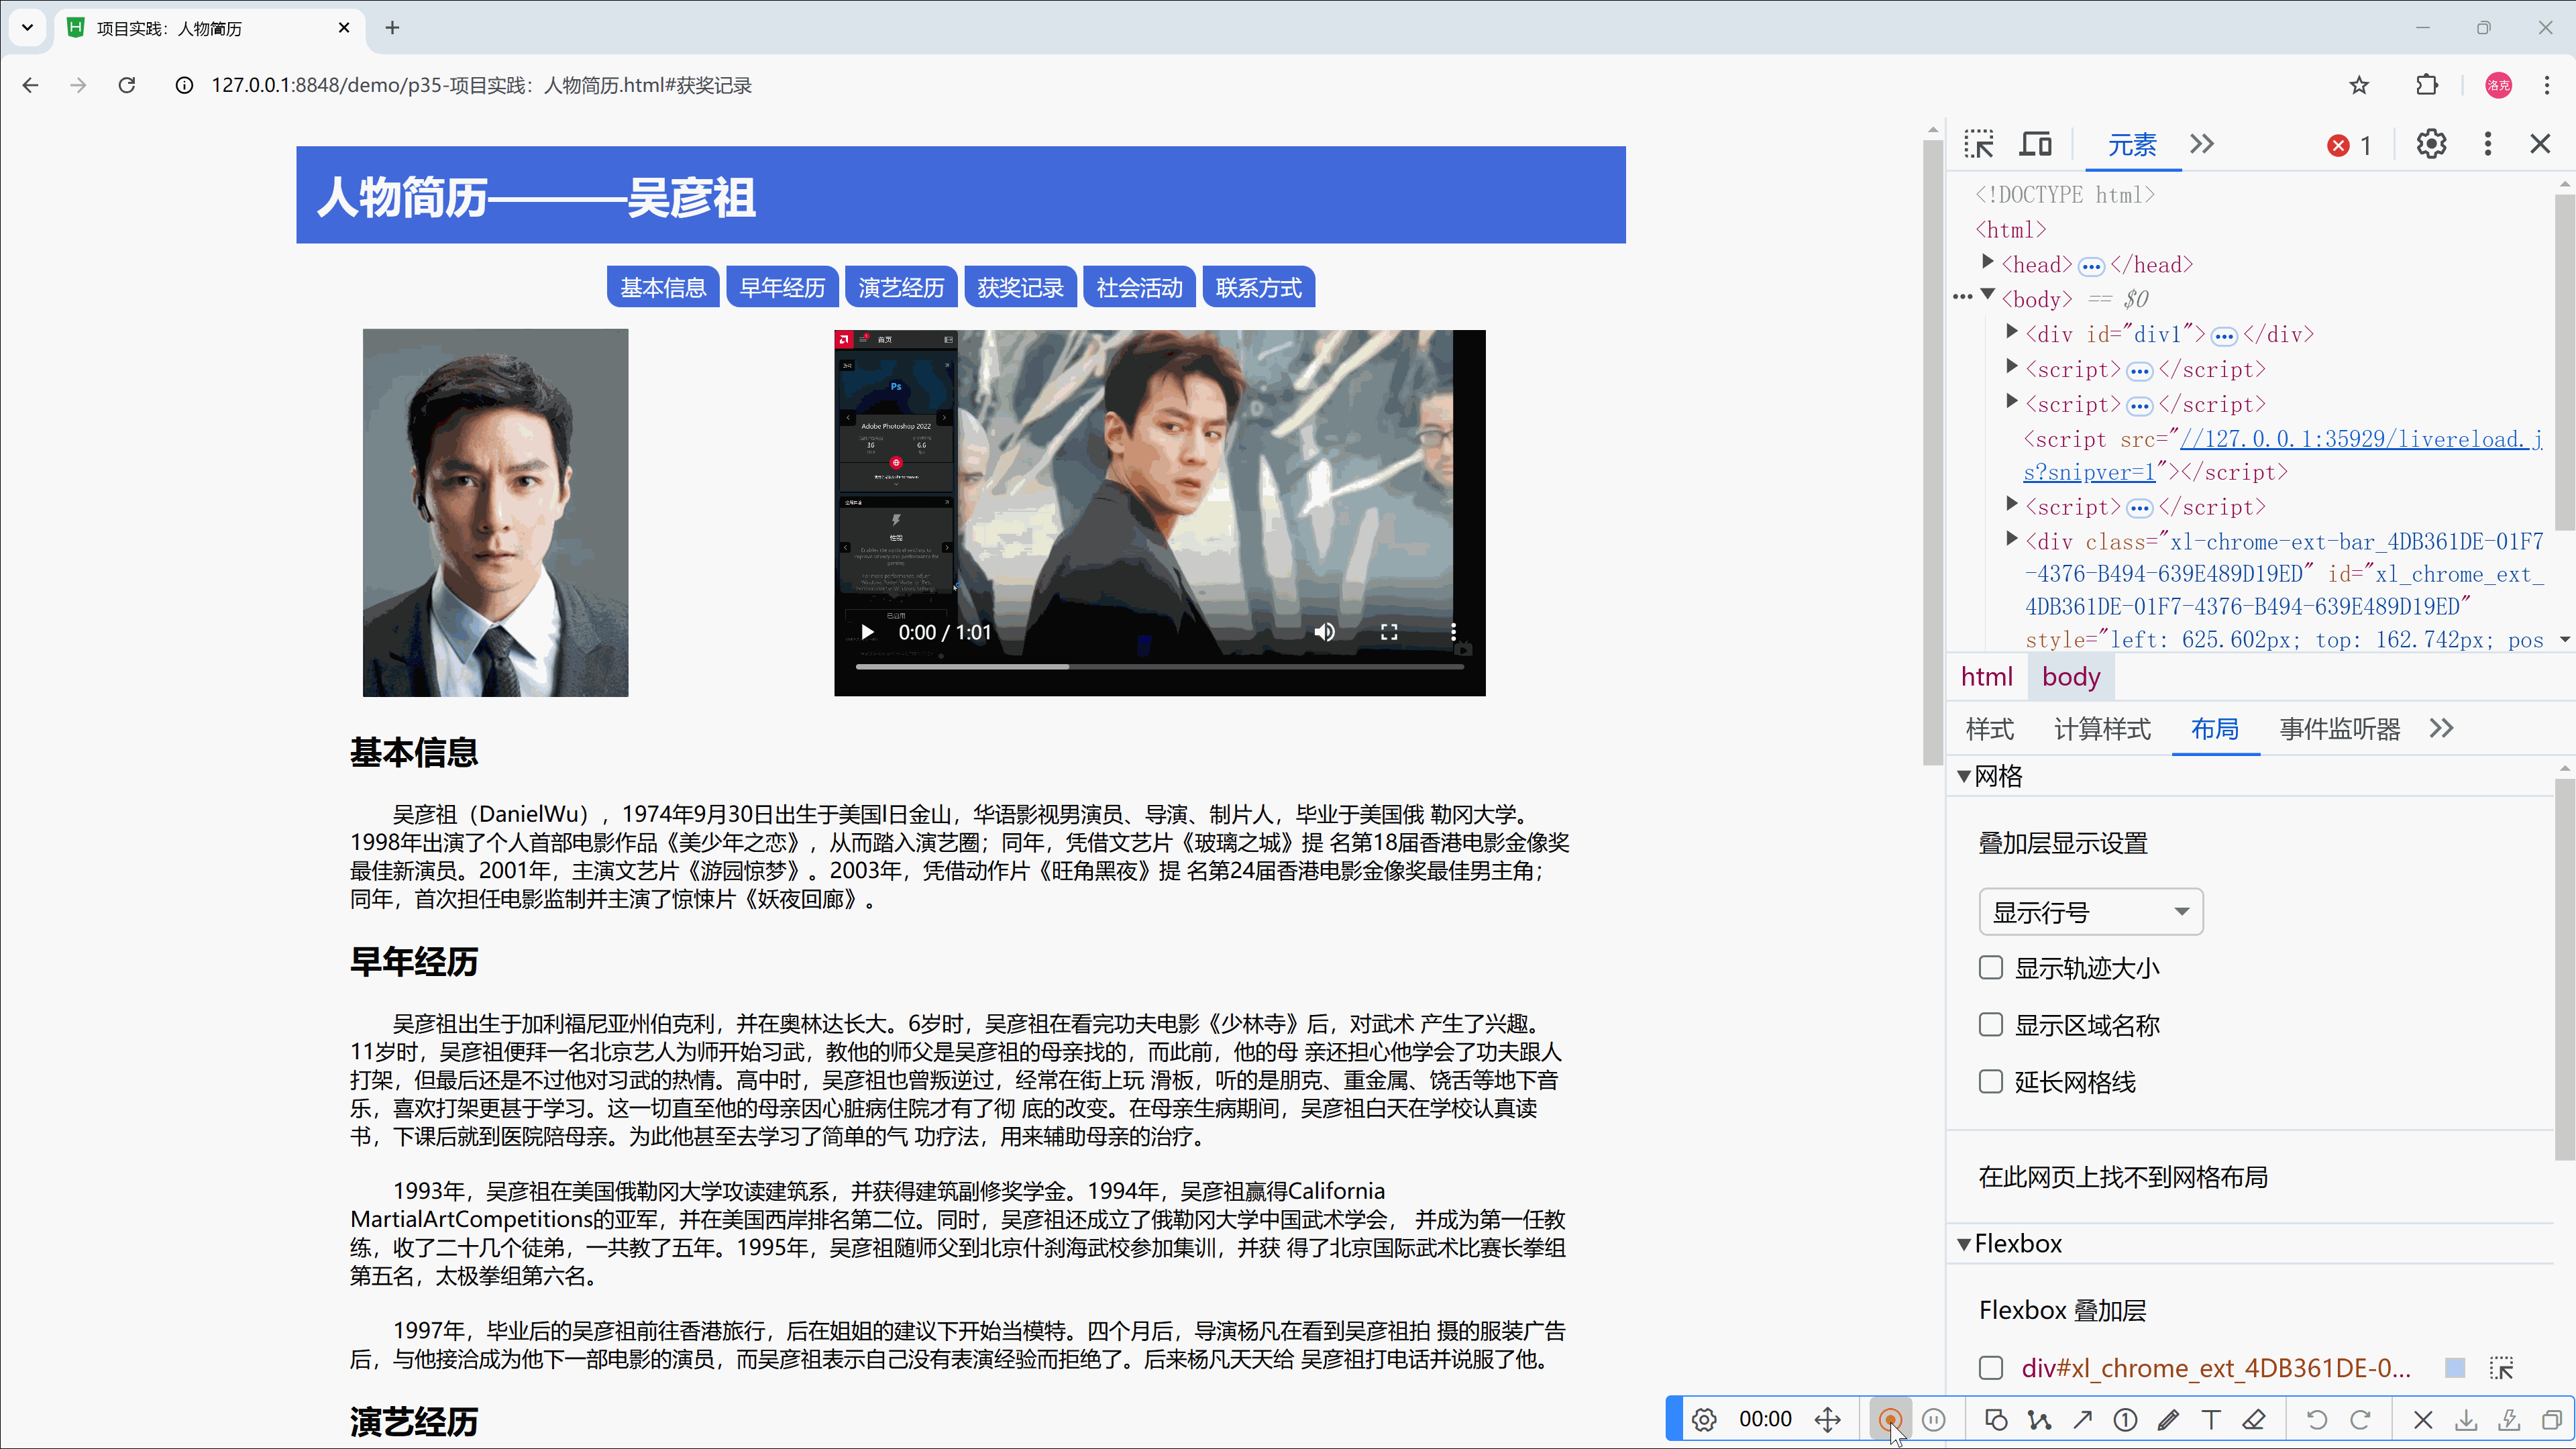Pause the screen recording

1934,1419
